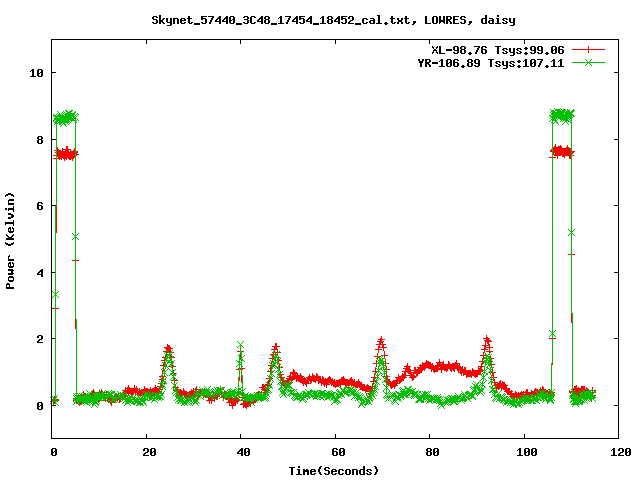Click the x-axis tick label 80

[433, 452]
